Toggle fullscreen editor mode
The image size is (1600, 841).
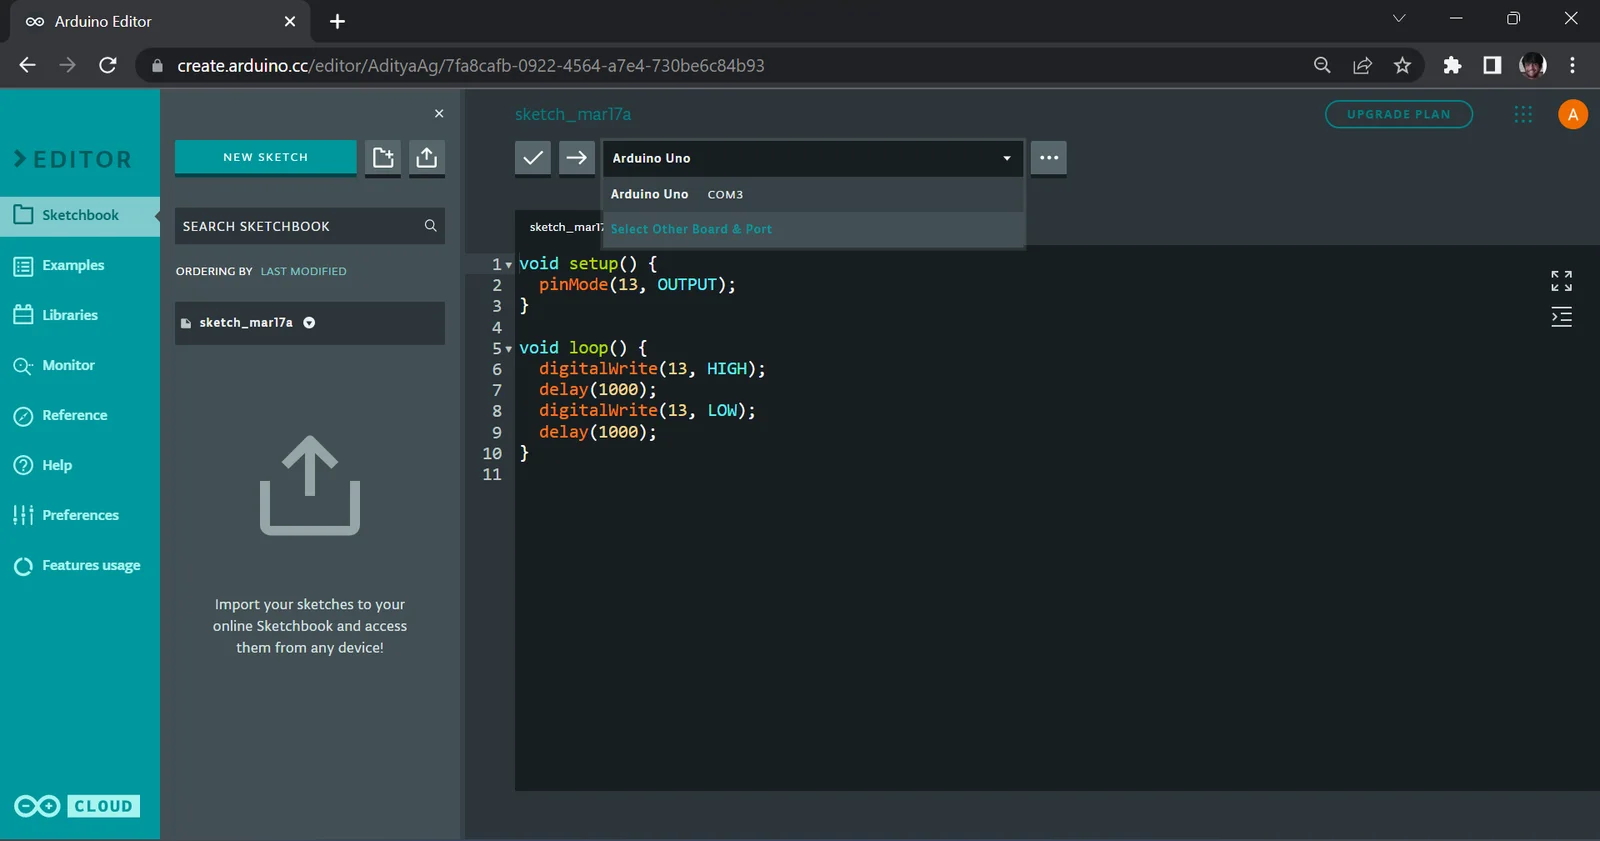pos(1561,281)
